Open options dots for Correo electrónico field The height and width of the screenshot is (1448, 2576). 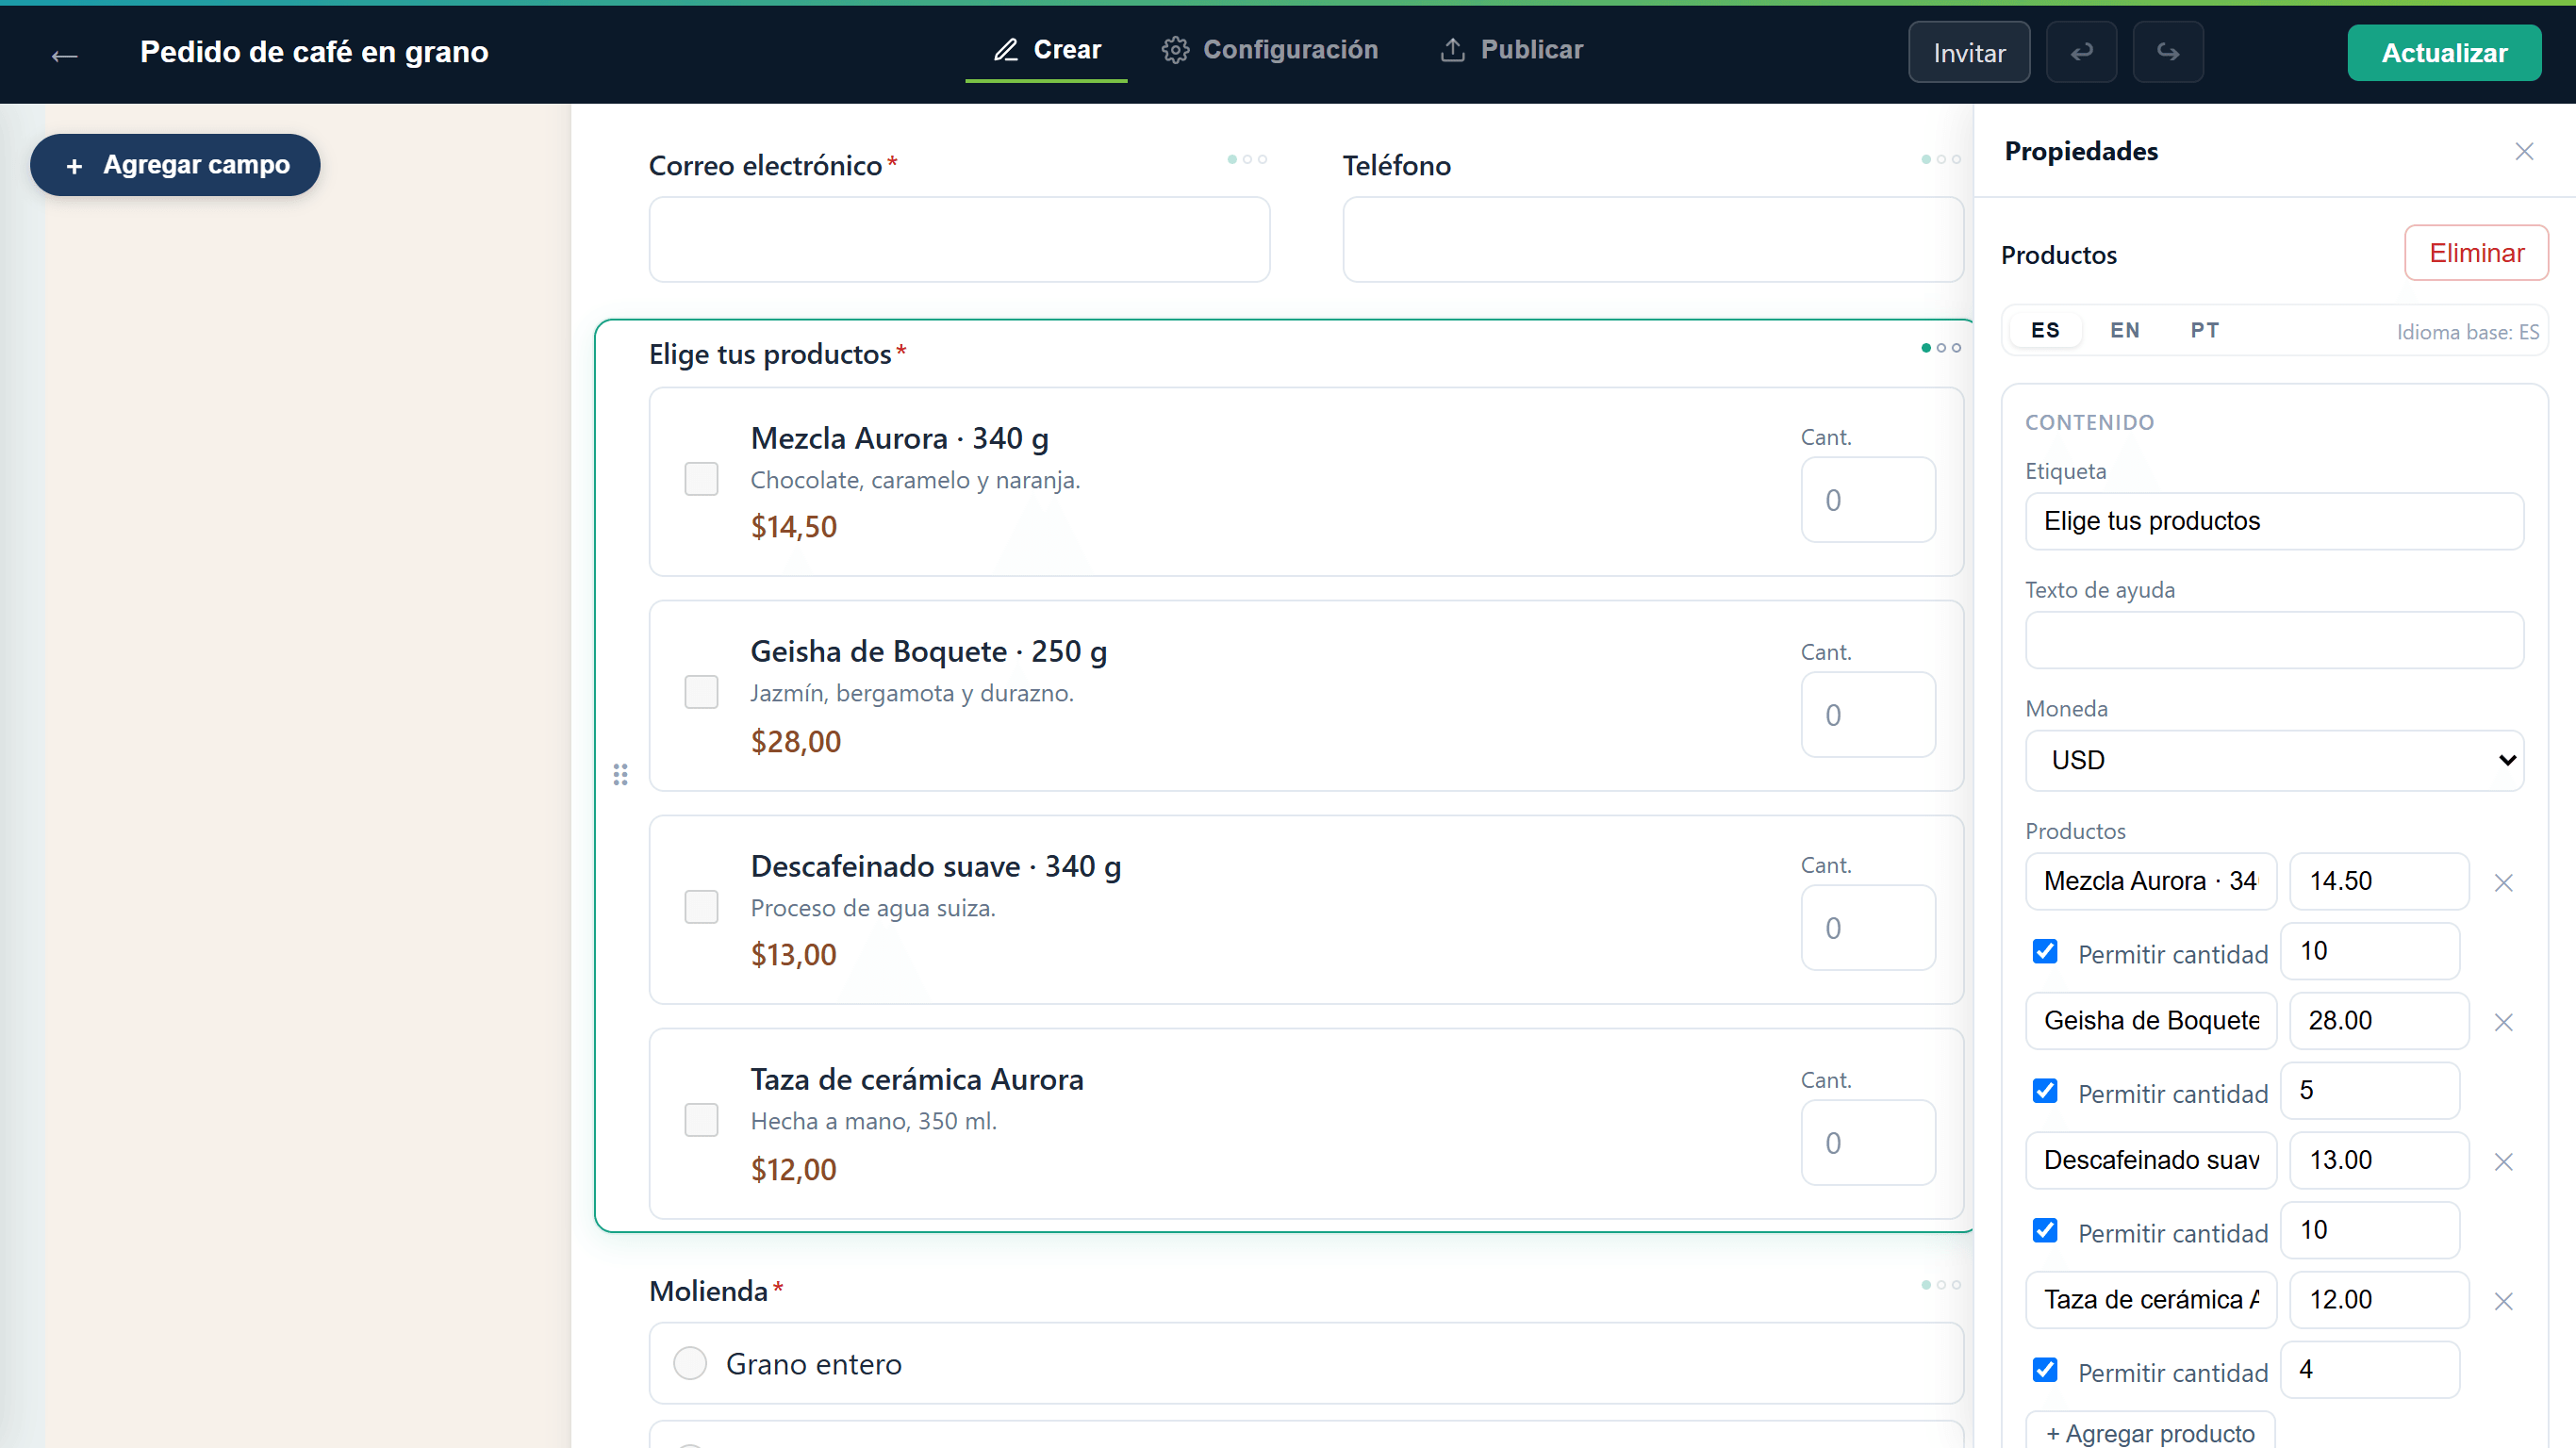pos(1247,159)
